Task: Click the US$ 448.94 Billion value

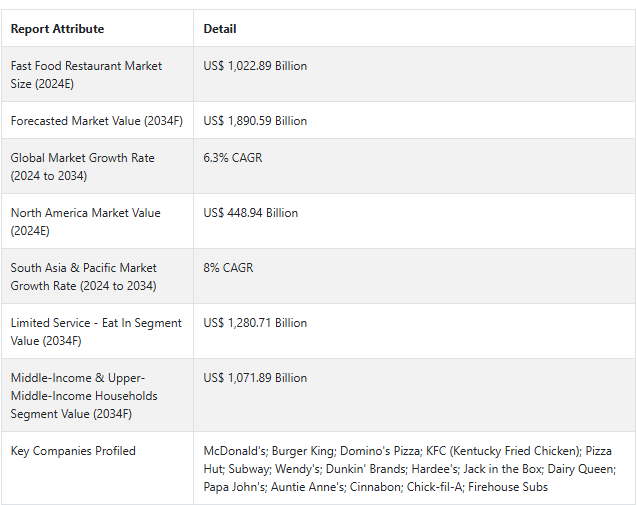Action: (250, 213)
